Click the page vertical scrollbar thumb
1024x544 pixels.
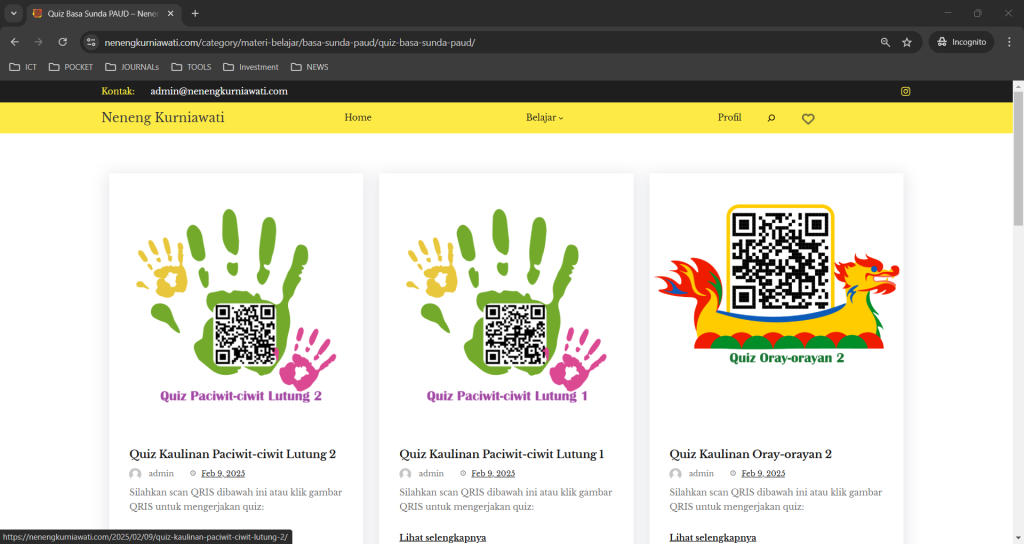pyautogui.click(x=1018, y=159)
